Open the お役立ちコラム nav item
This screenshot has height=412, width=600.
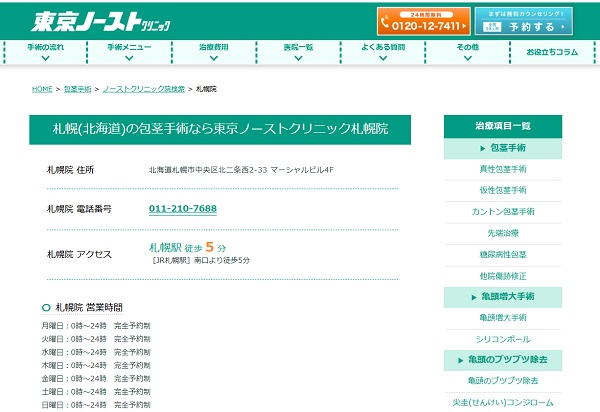coord(552,51)
